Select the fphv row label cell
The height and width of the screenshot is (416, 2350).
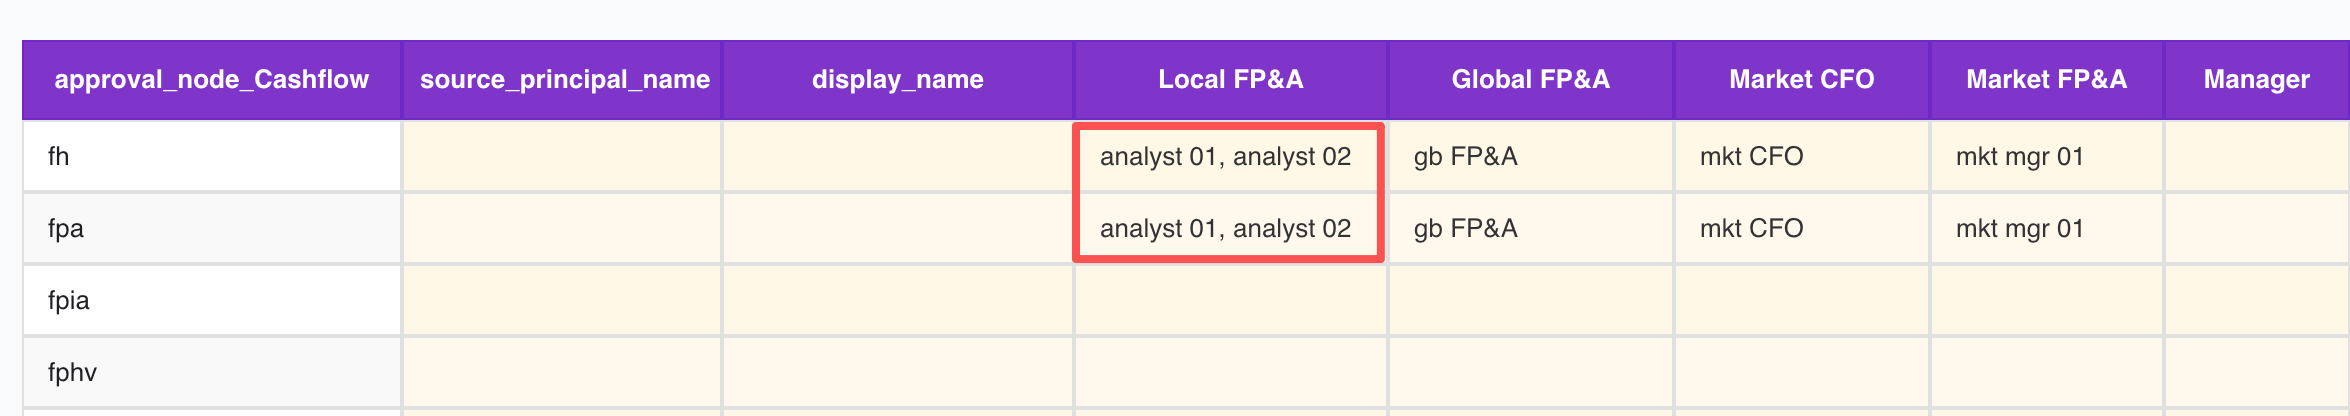tap(211, 372)
